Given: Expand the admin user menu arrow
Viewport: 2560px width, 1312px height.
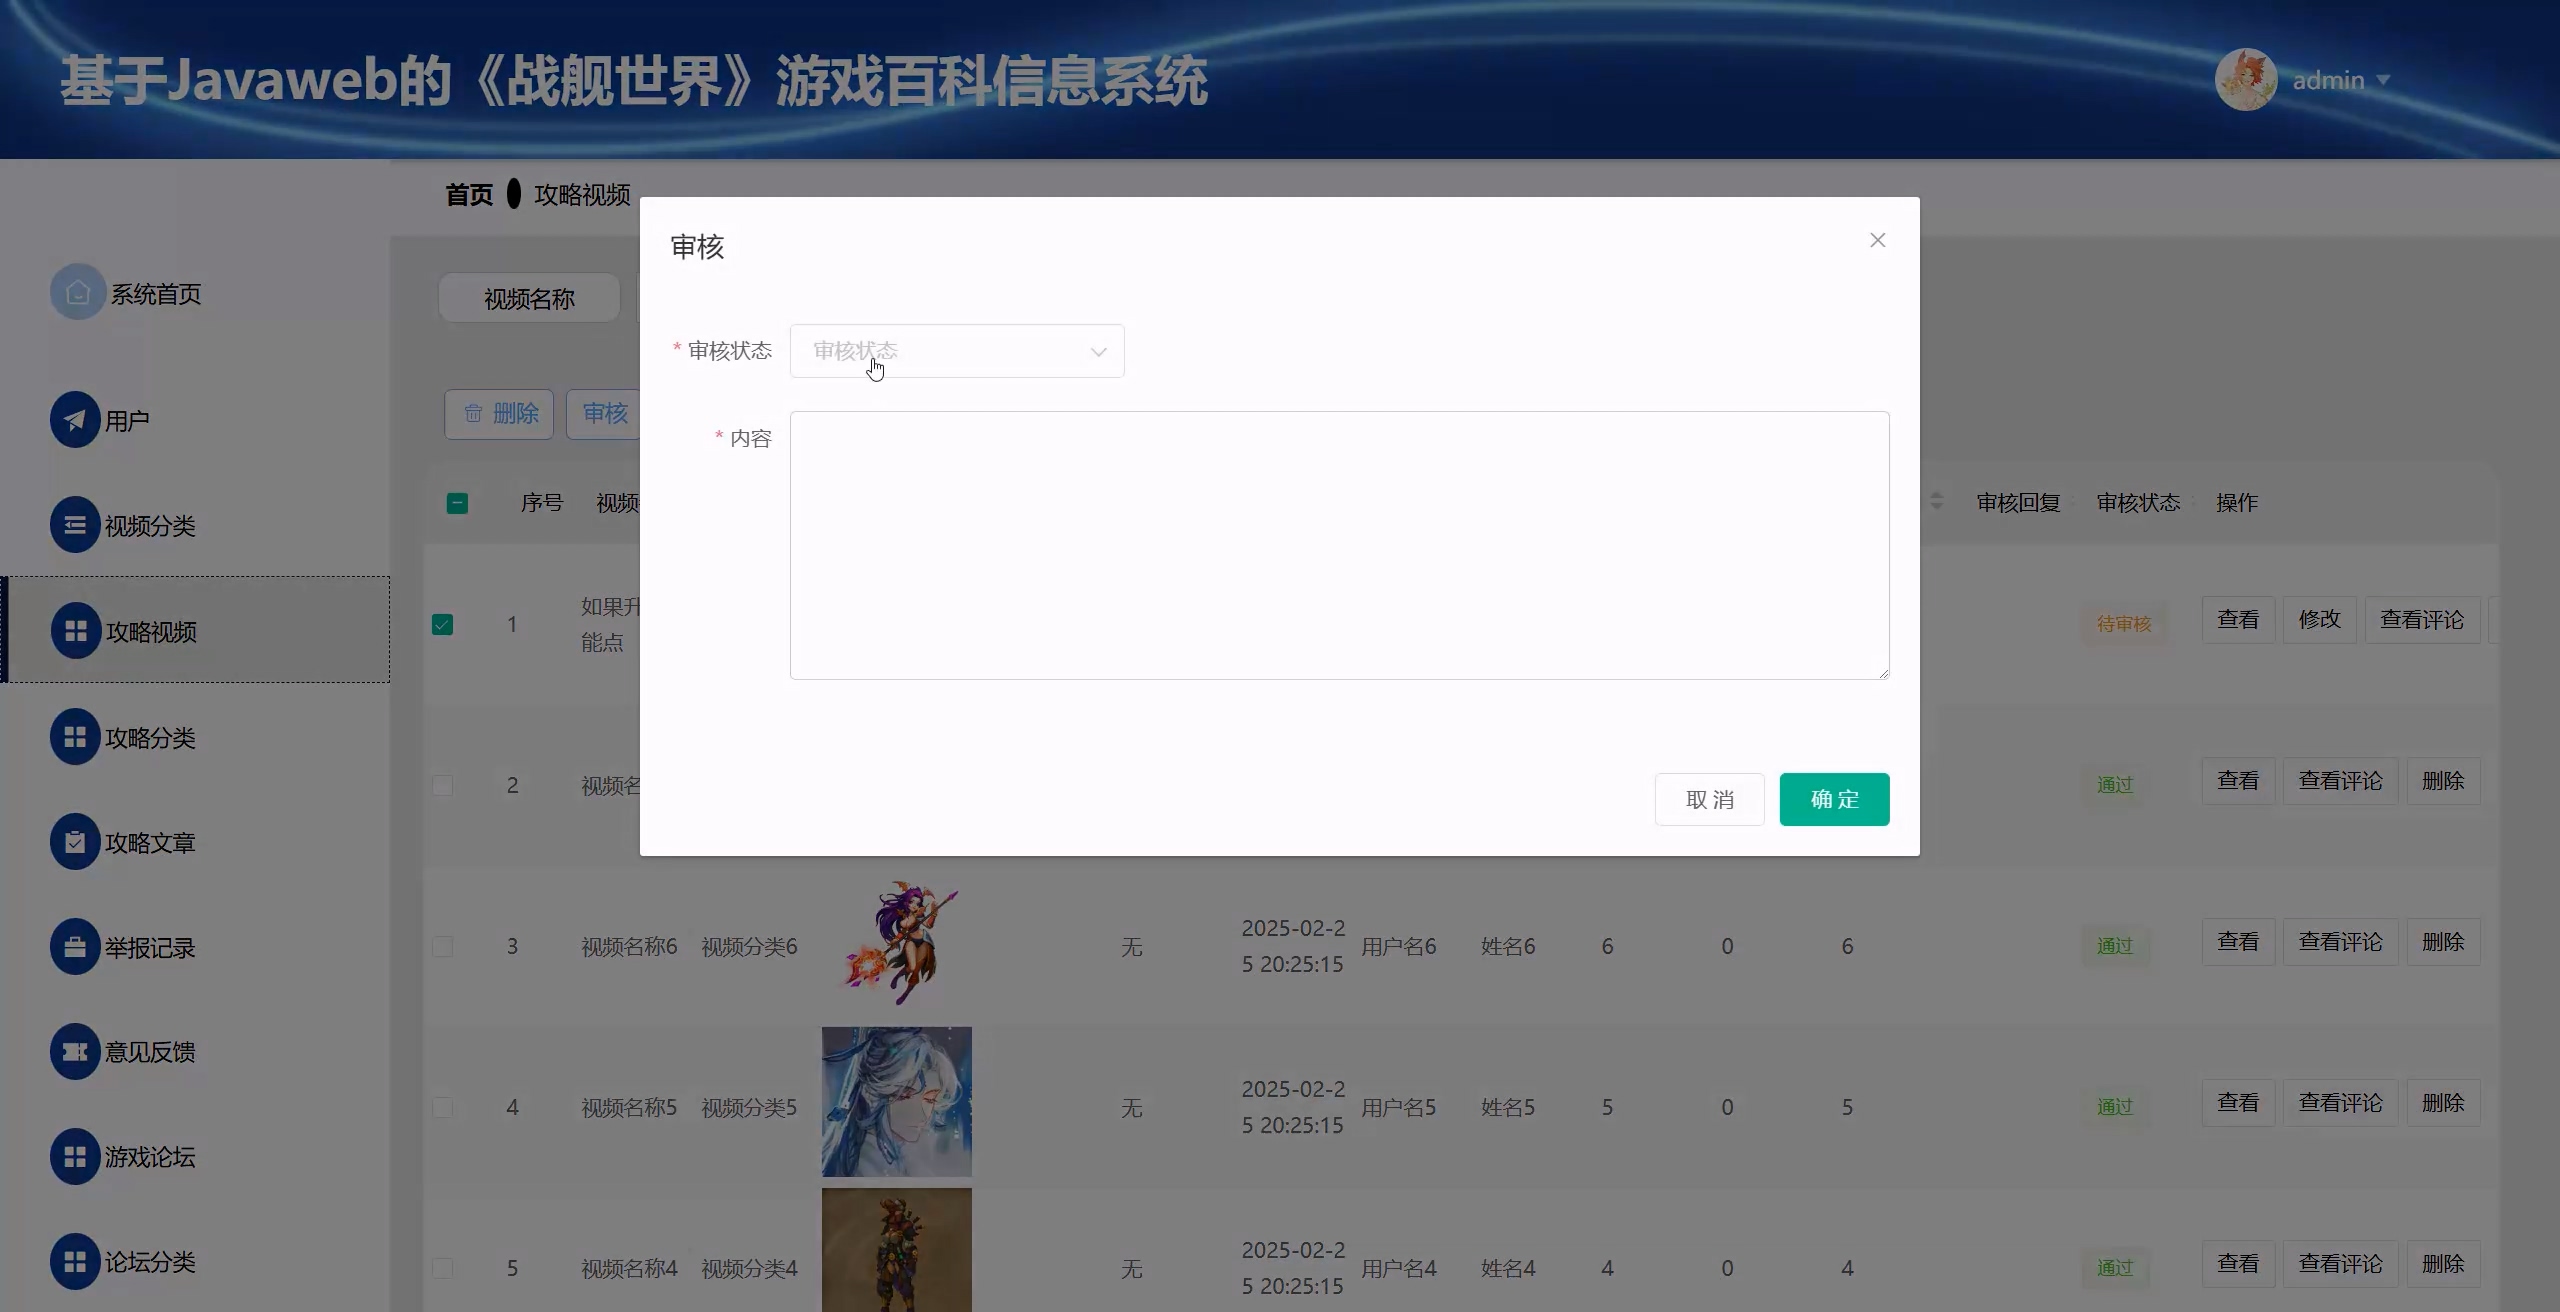Looking at the screenshot, I should (x=2383, y=80).
